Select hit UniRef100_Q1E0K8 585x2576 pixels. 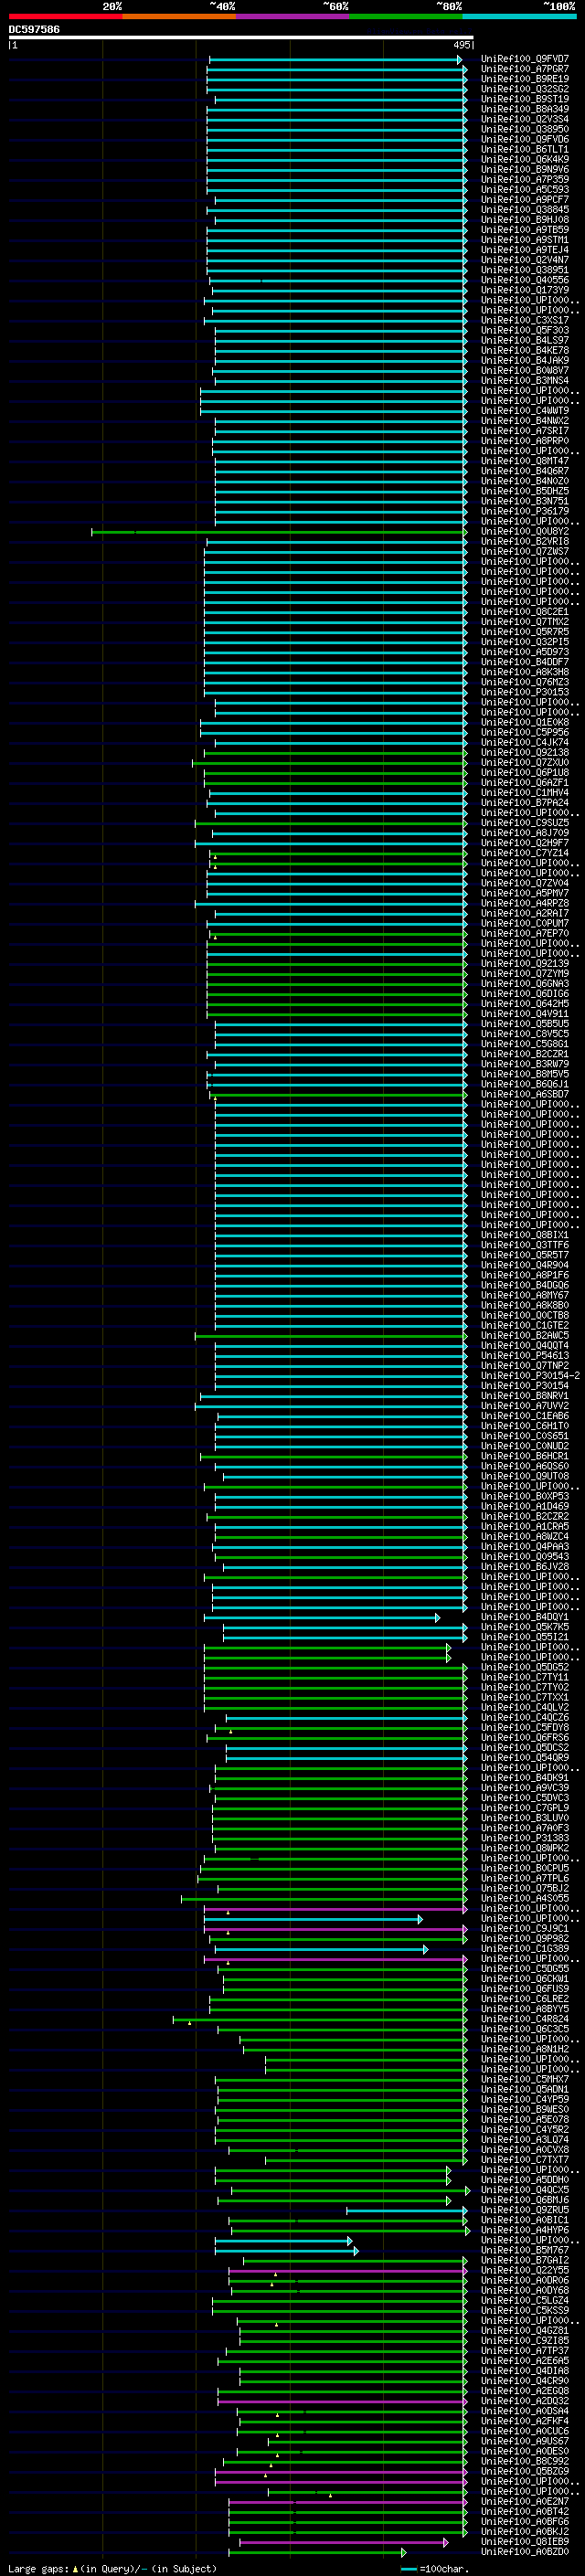click(524, 722)
